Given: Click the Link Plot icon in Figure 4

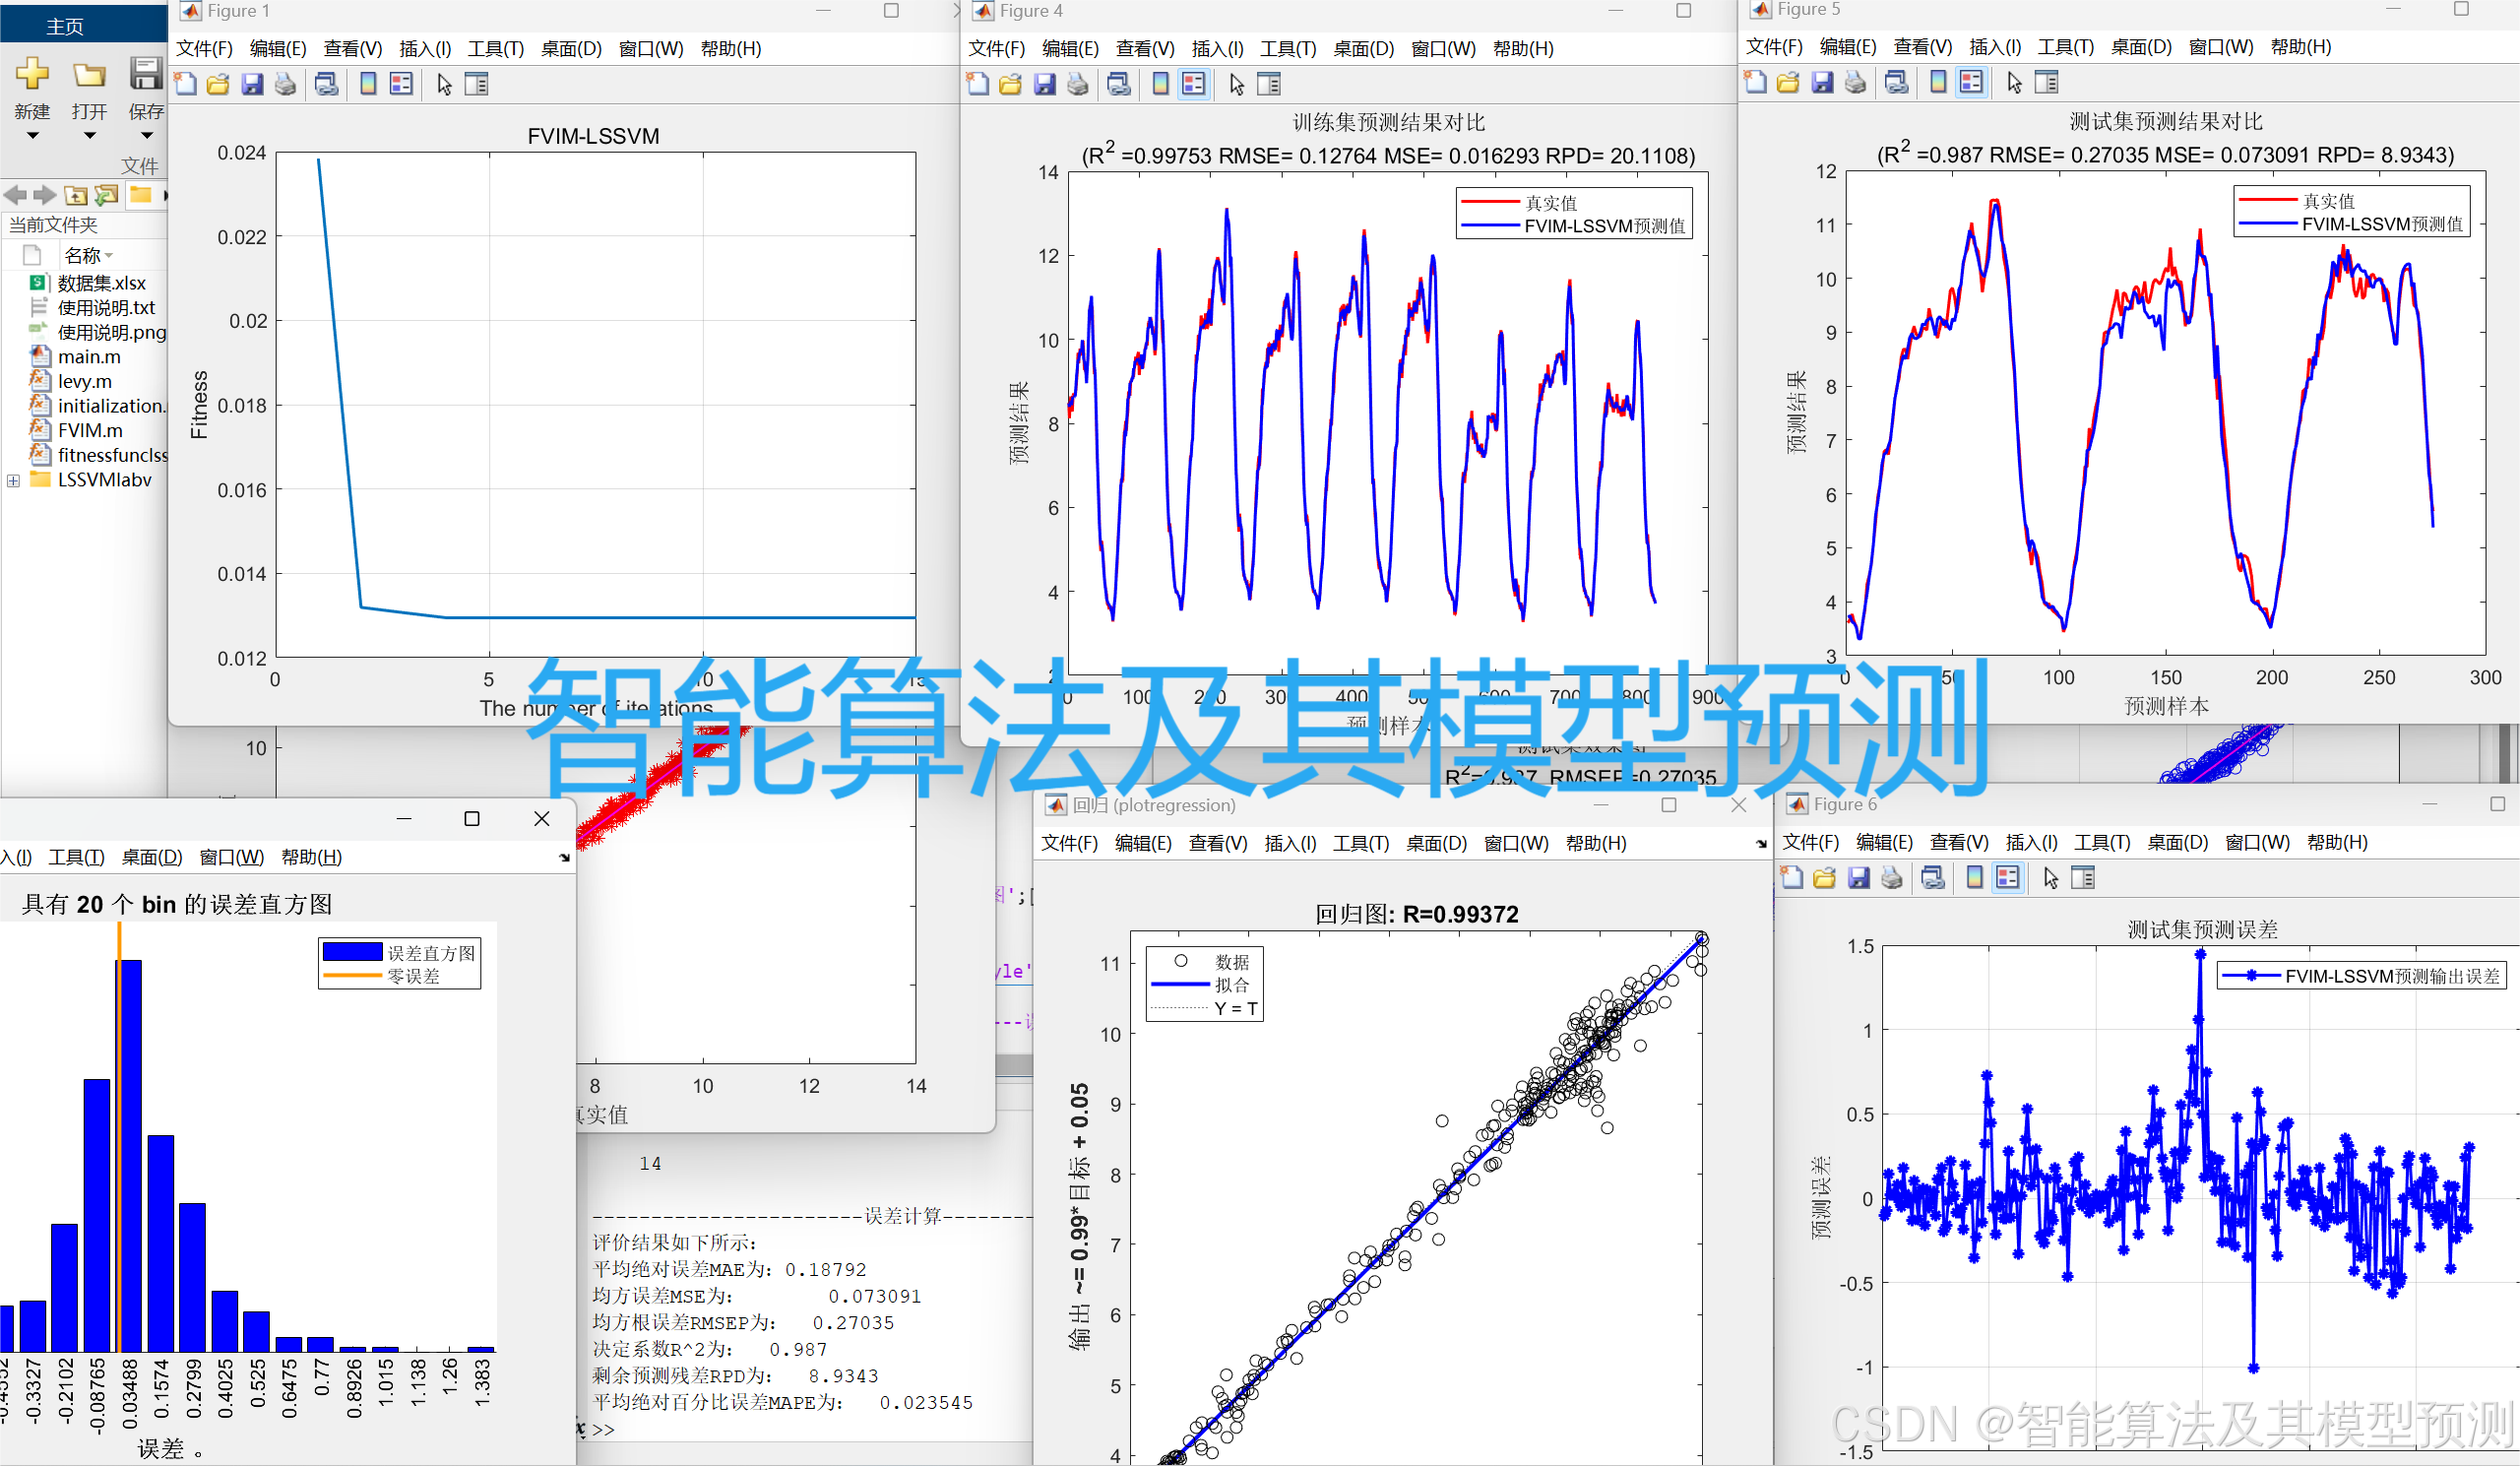Looking at the screenshot, I should click(x=1119, y=84).
